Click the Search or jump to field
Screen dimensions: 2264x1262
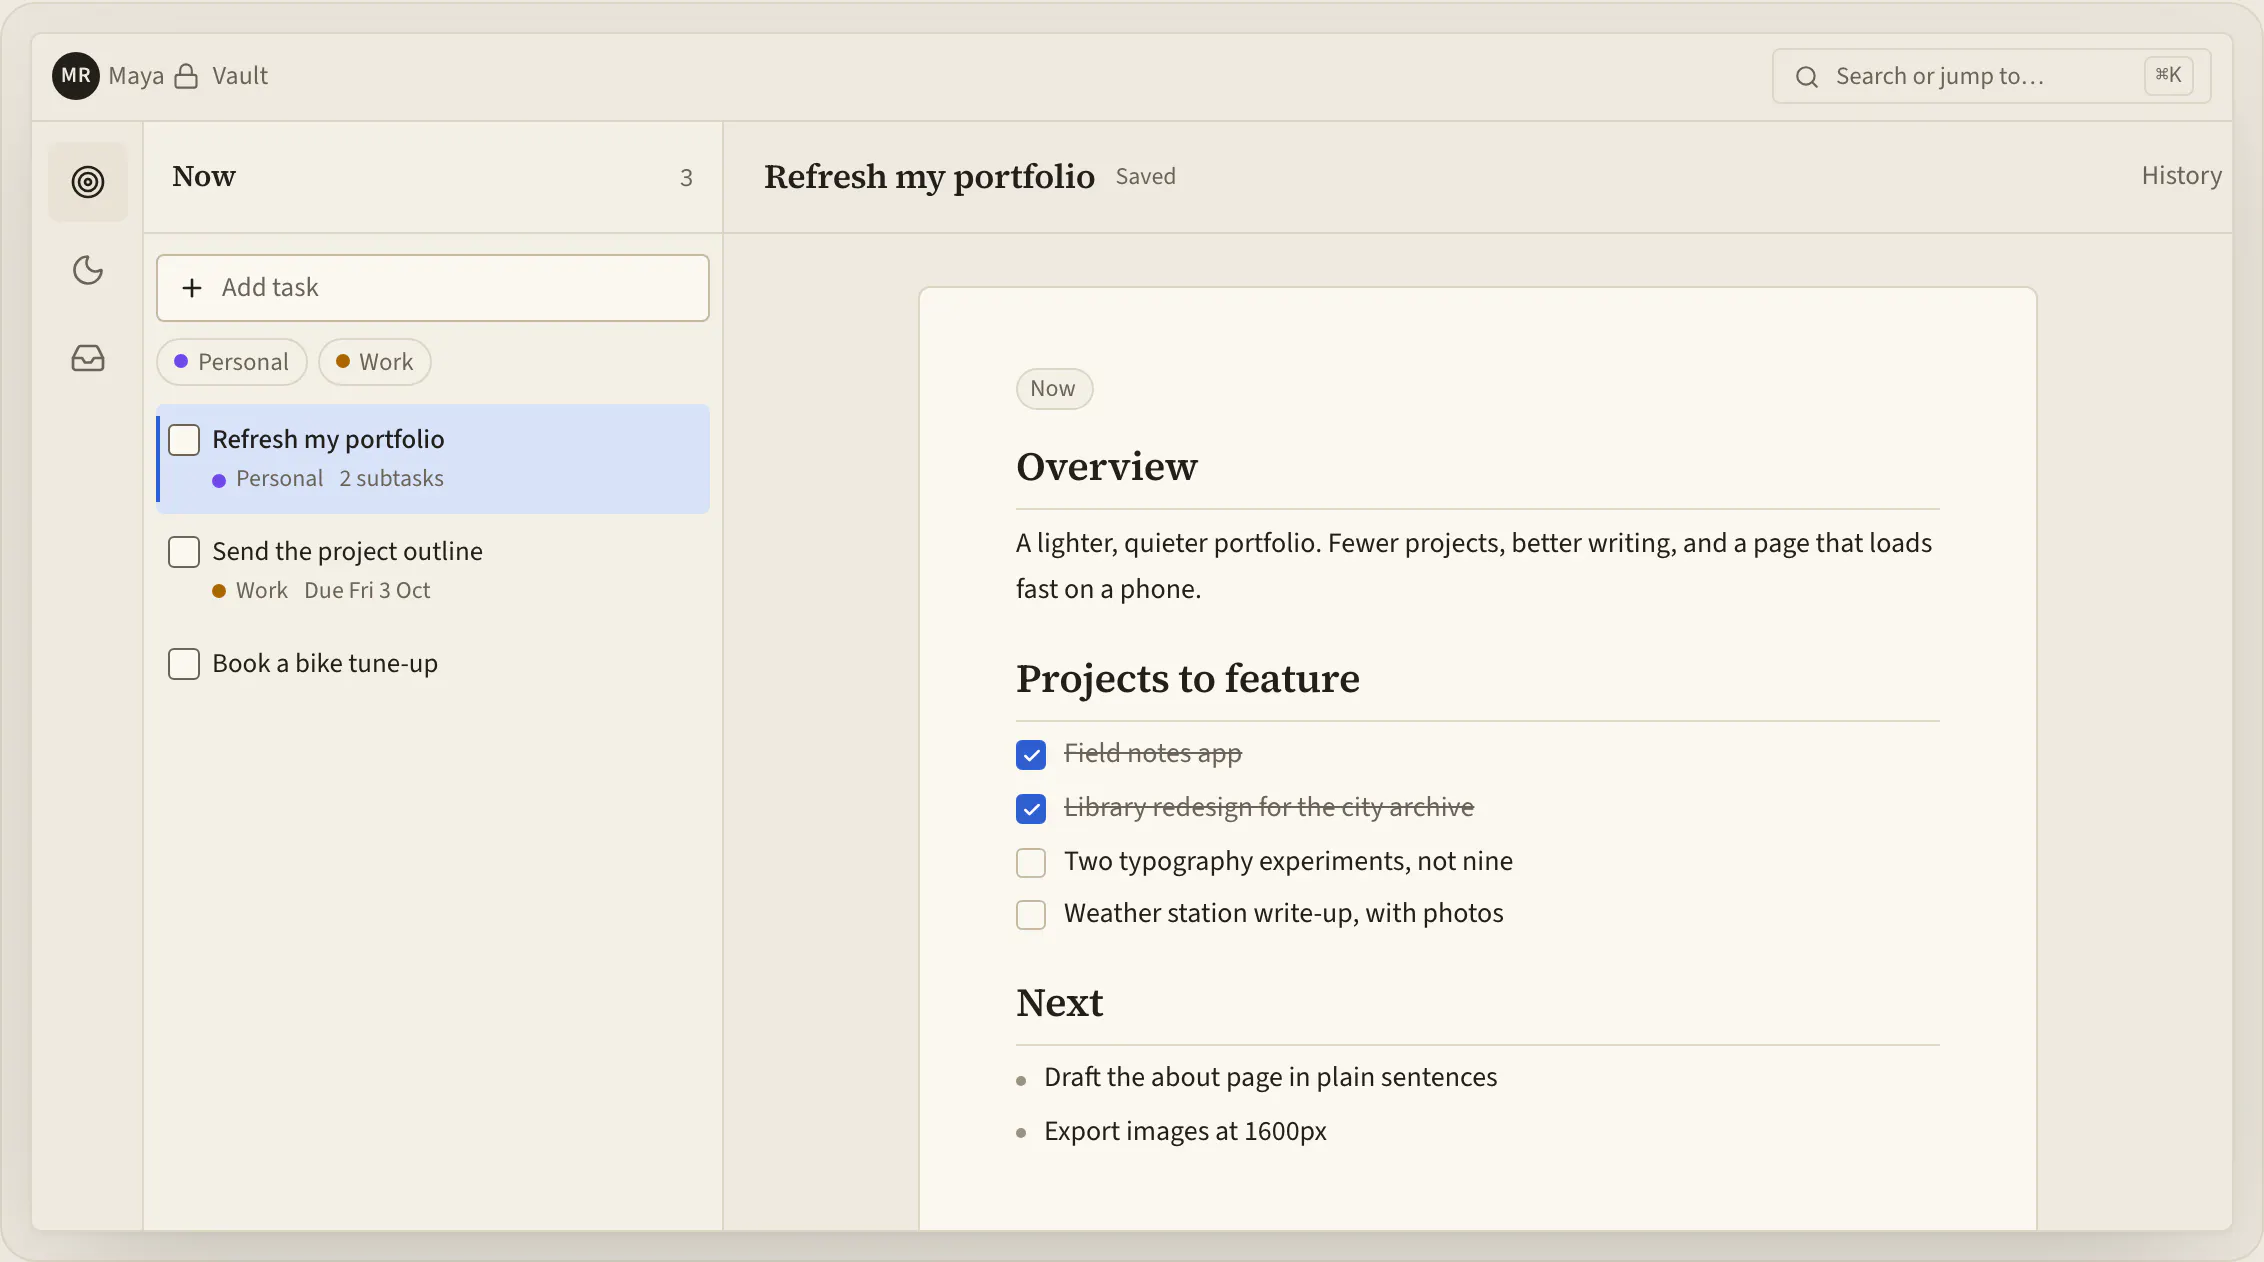pos(1991,76)
